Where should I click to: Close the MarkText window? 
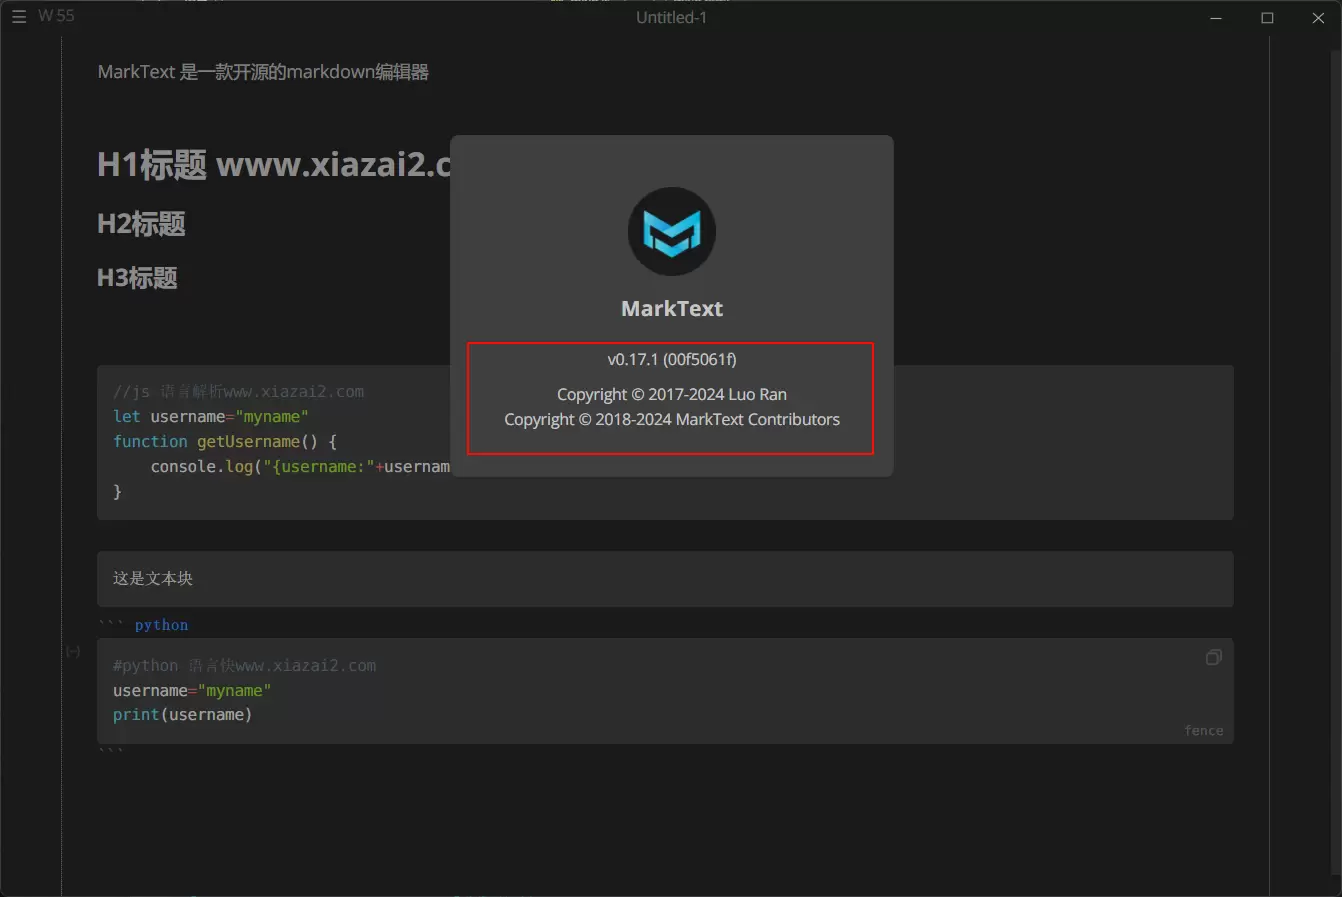1318,18
